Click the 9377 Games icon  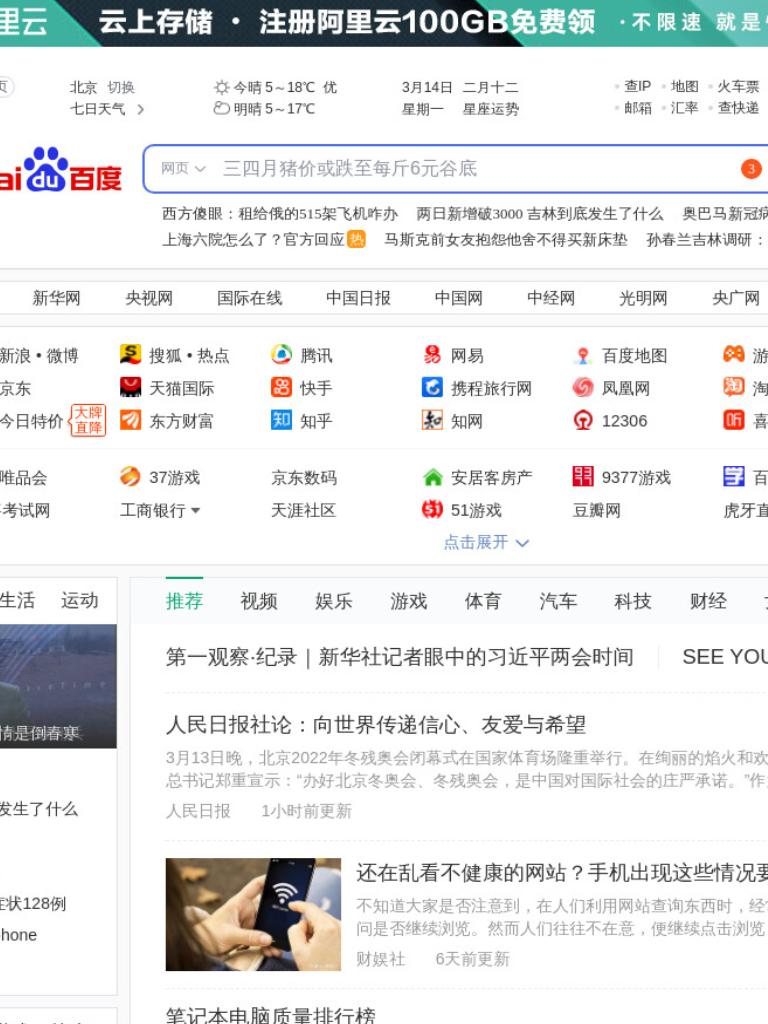(x=583, y=476)
